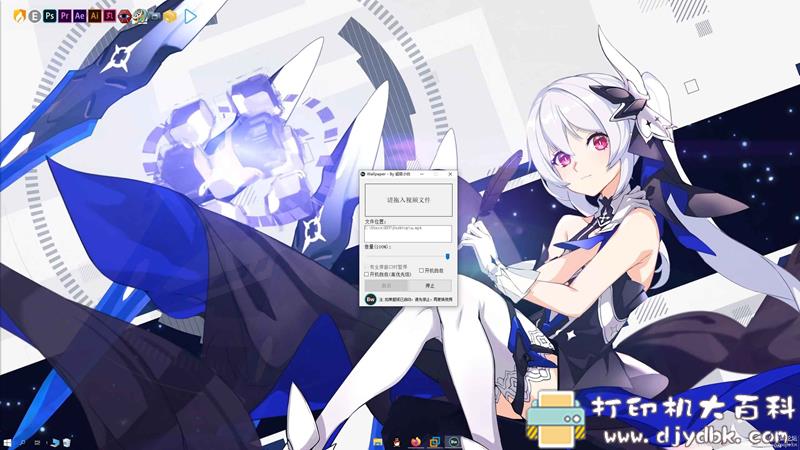Viewport: 800px width, 450px height.
Task: Open the flame shield security app shortcut
Action: click(x=19, y=16)
